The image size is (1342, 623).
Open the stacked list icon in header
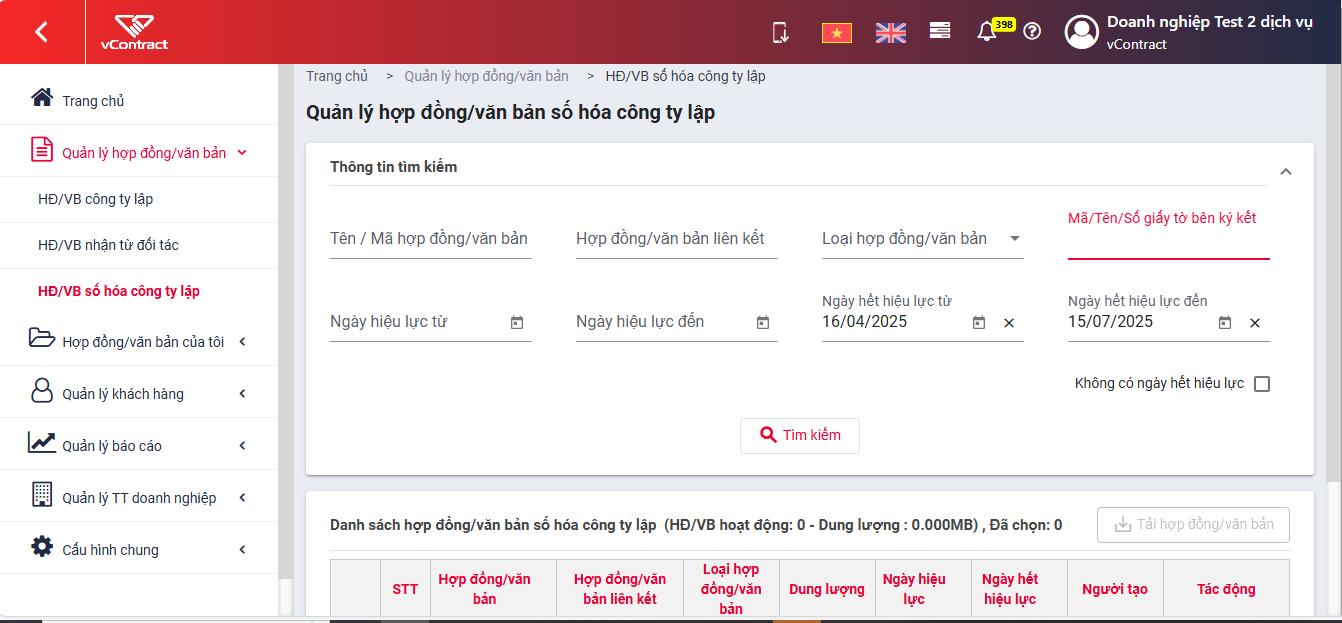(940, 31)
